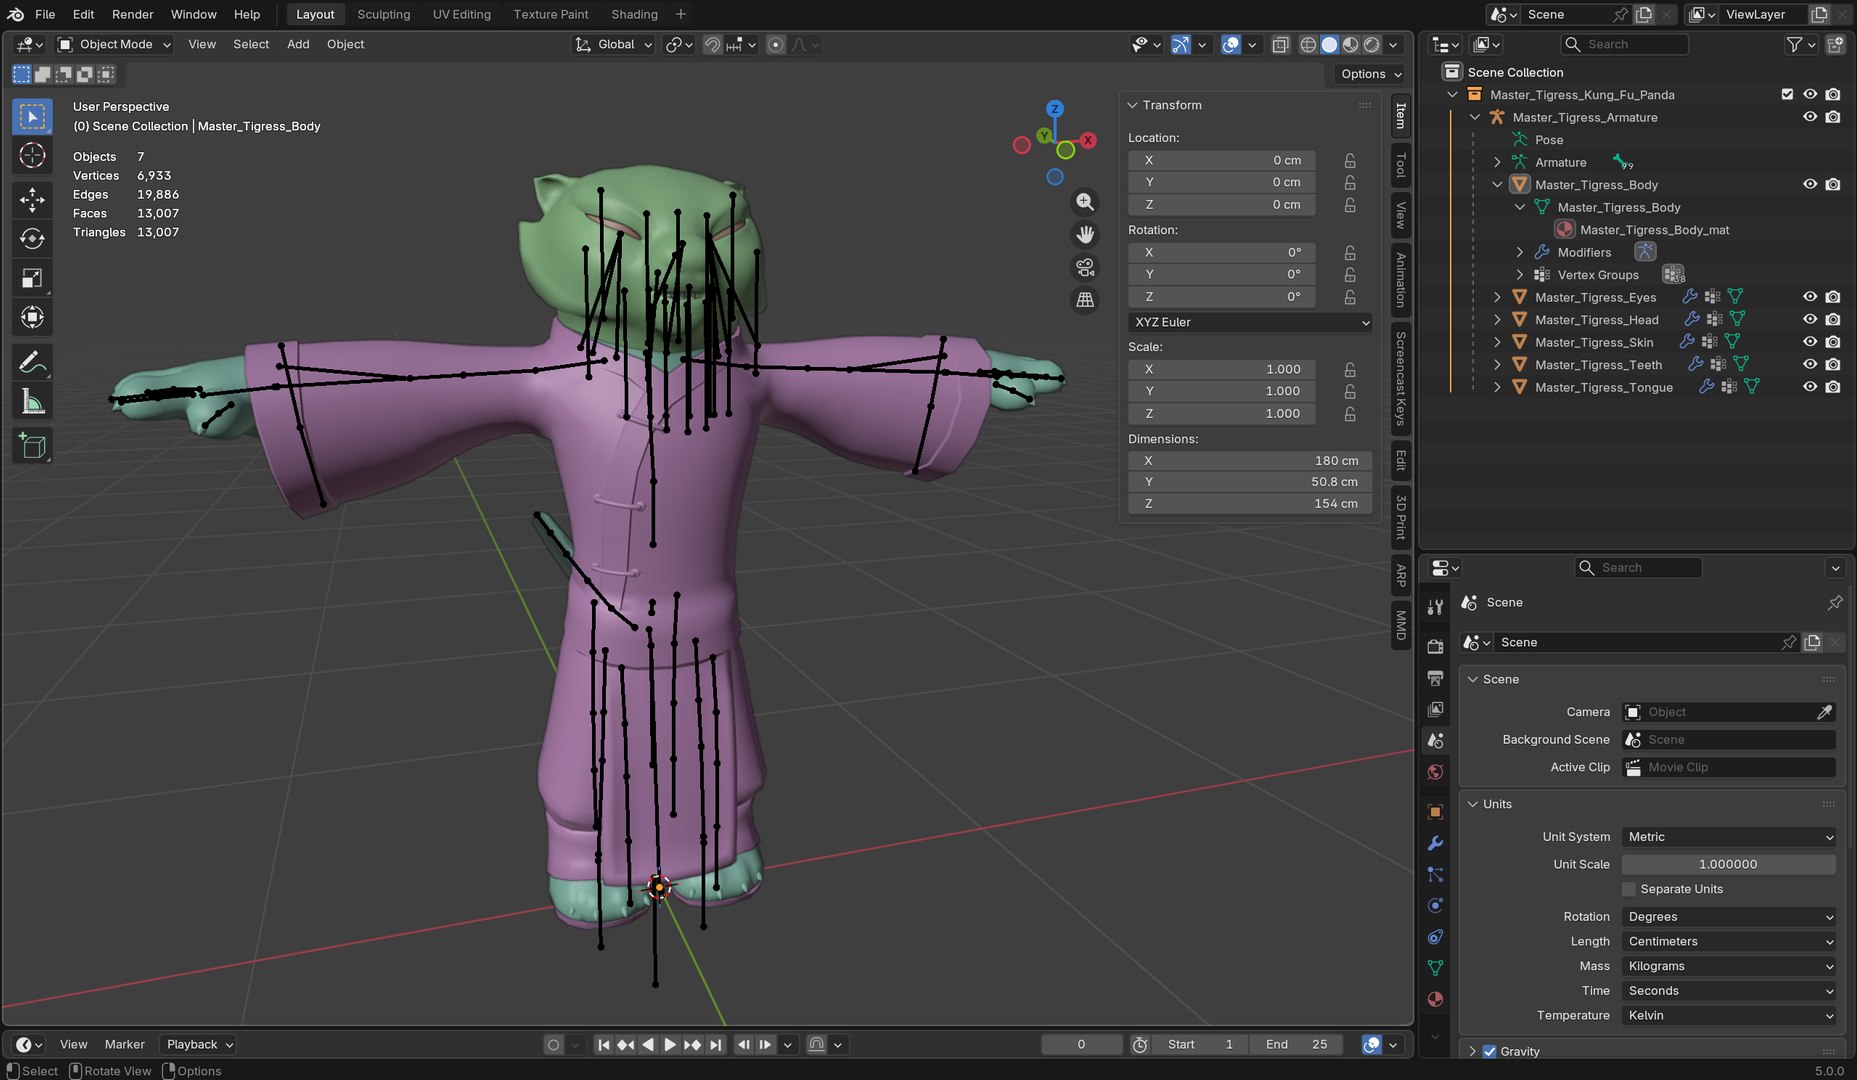This screenshot has height=1080, width=1857.
Task: Hide Master_Tigress_Tongue in viewport
Action: 1810,387
